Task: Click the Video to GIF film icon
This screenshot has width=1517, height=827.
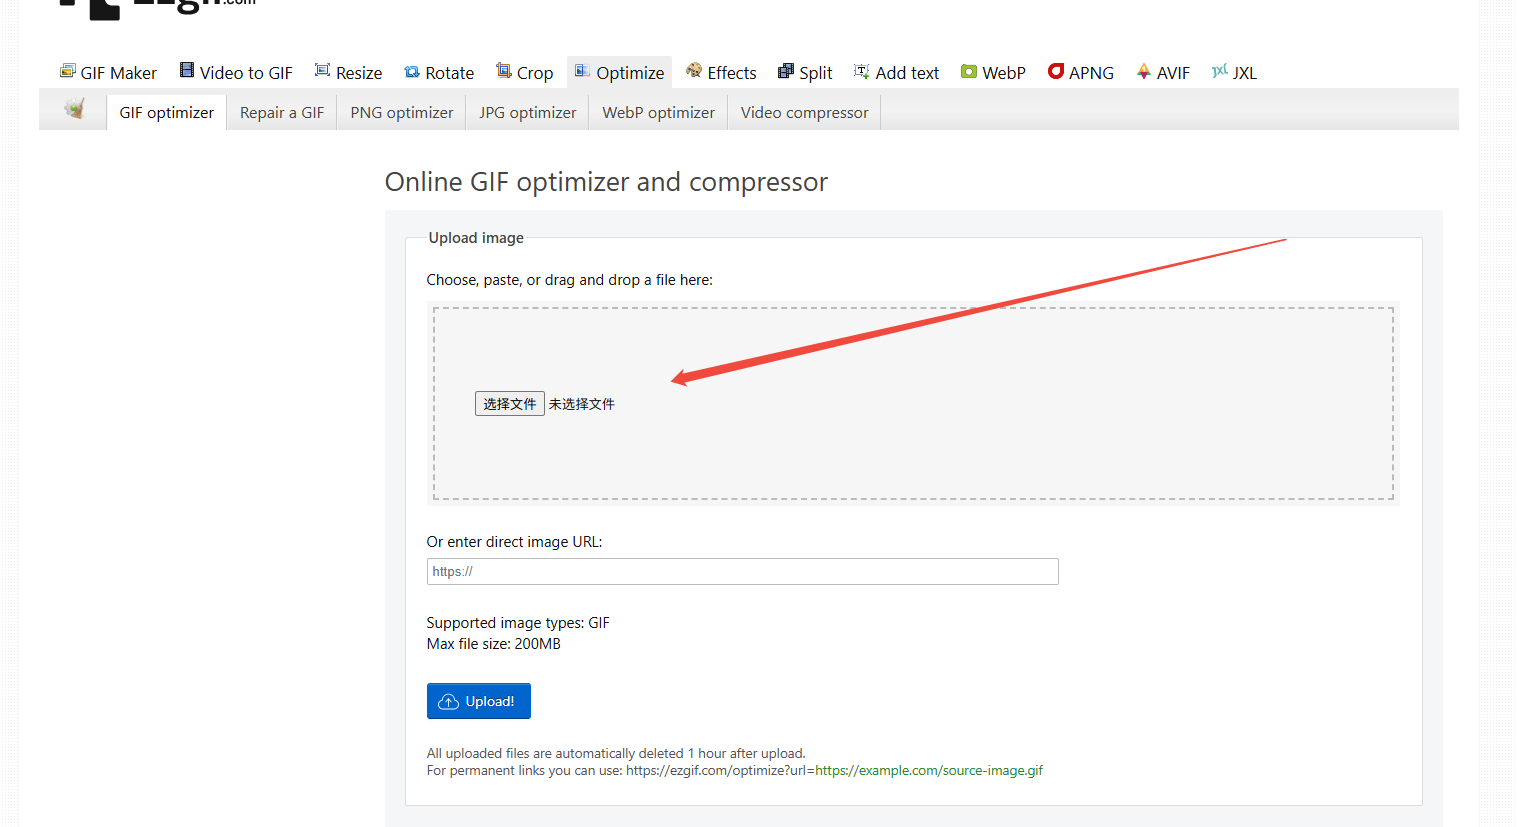Action: coord(187,70)
